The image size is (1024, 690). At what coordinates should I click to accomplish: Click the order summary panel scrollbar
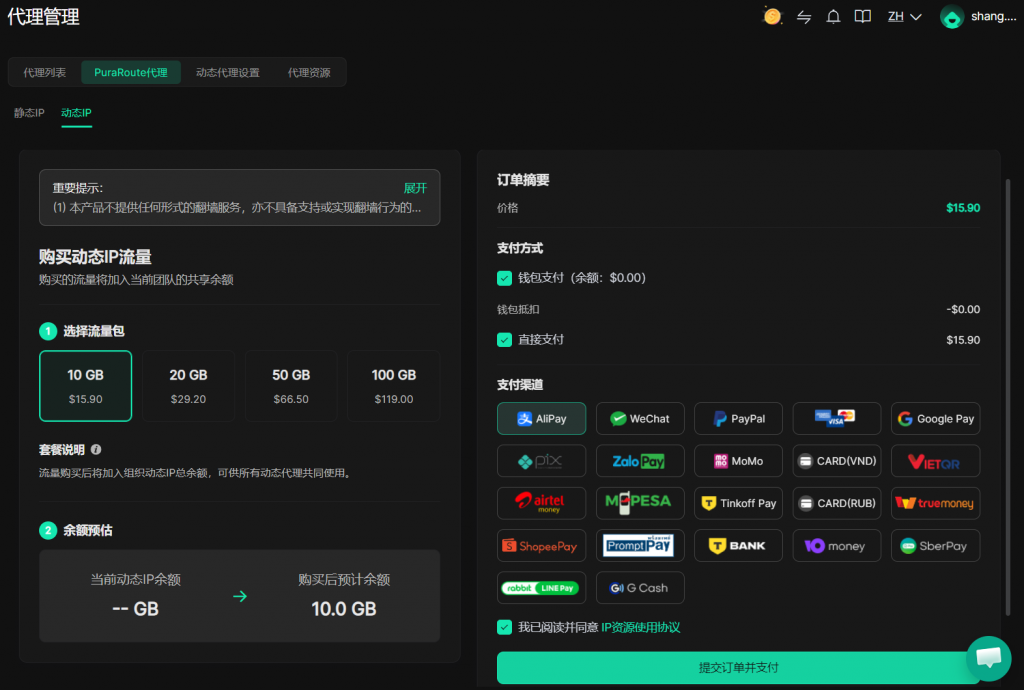tap(1008, 398)
